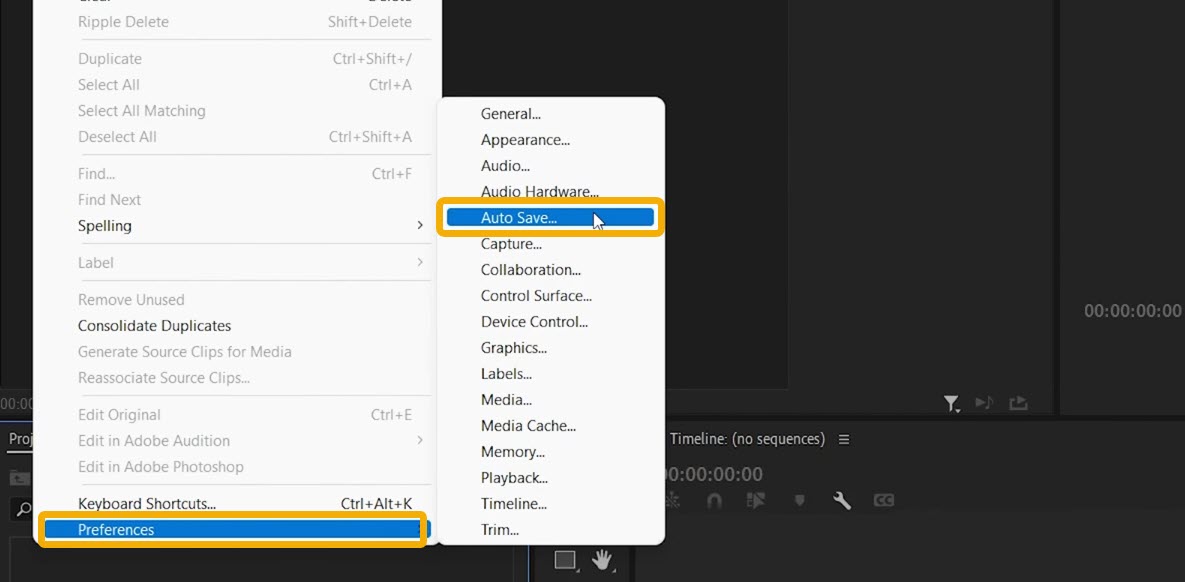Select the Hand tool at the bottom
This screenshot has height=582, width=1185.
[603, 562]
